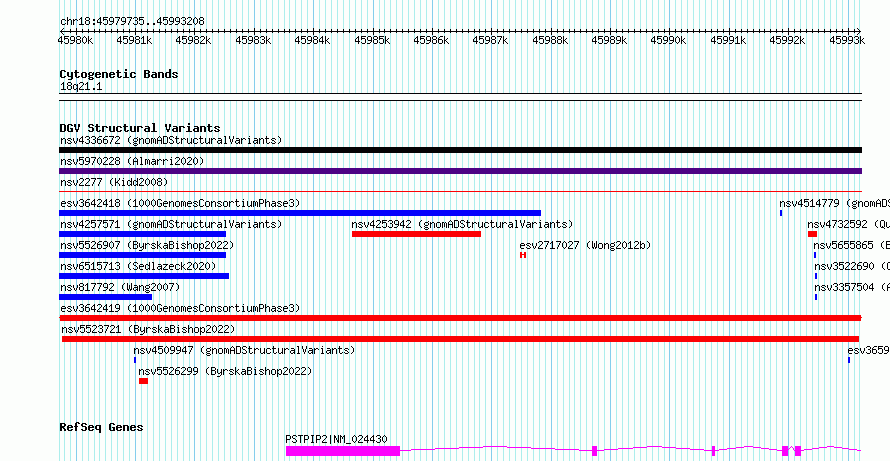This screenshot has width=890, height=461.
Task: Click the tiny blue nsv4509947 marker
Action: 135,360
